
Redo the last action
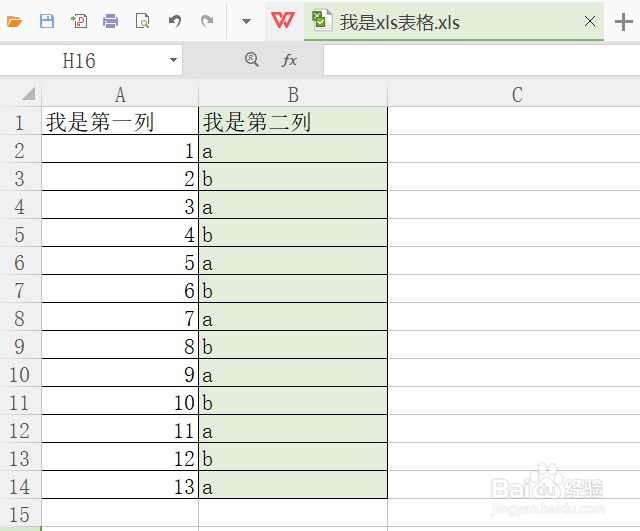[x=207, y=21]
